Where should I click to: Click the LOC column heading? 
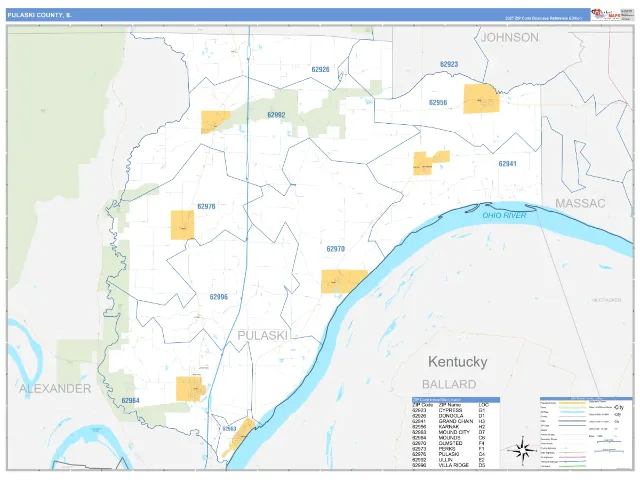[x=484, y=405]
